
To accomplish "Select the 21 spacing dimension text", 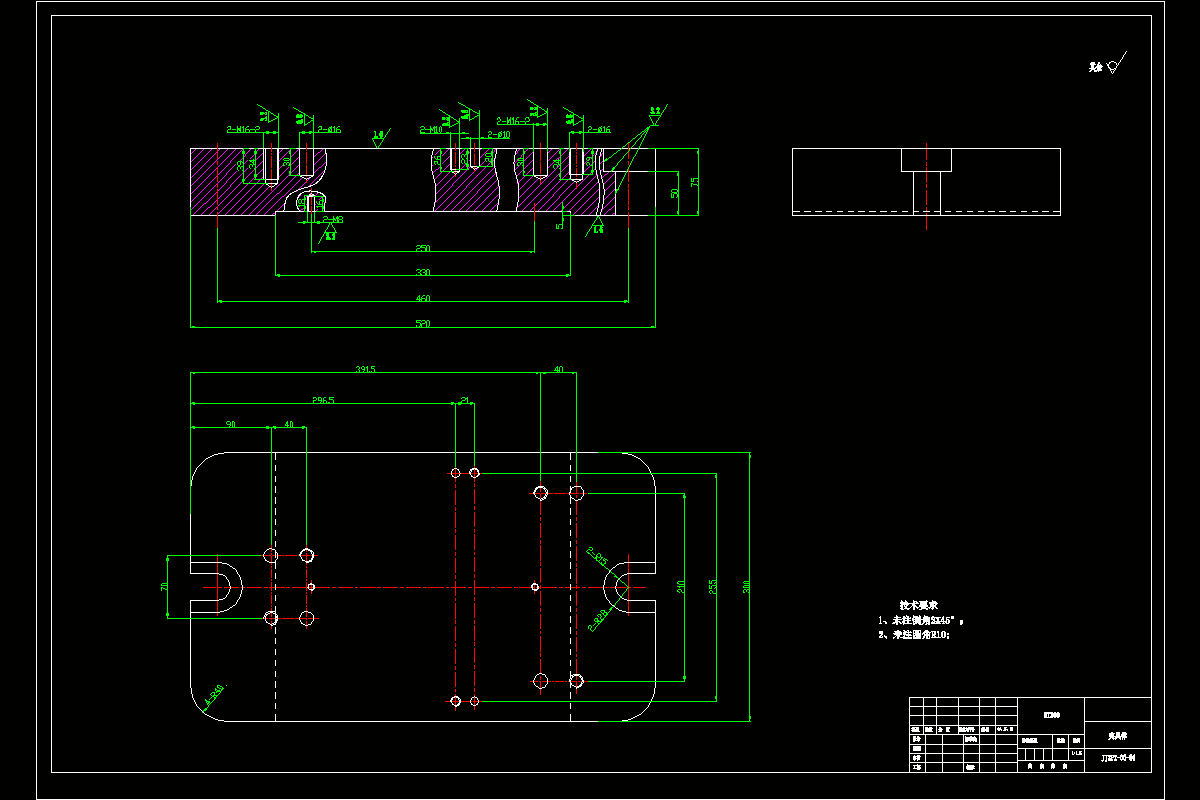I will [x=465, y=400].
